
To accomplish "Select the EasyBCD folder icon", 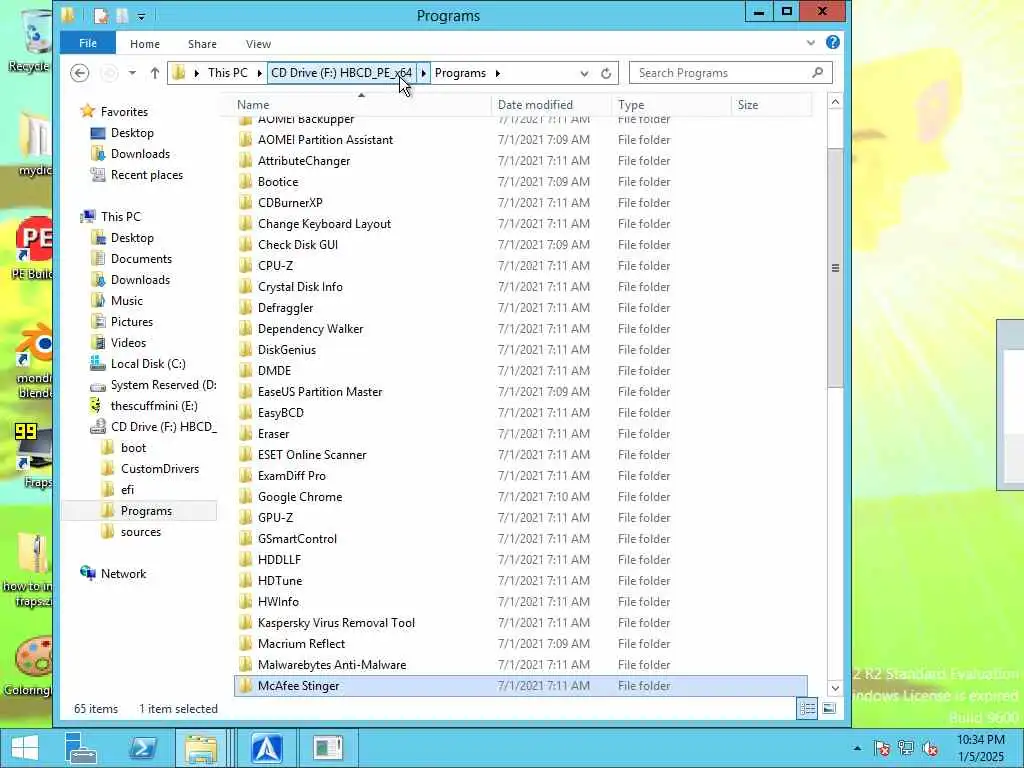I will pos(245,413).
